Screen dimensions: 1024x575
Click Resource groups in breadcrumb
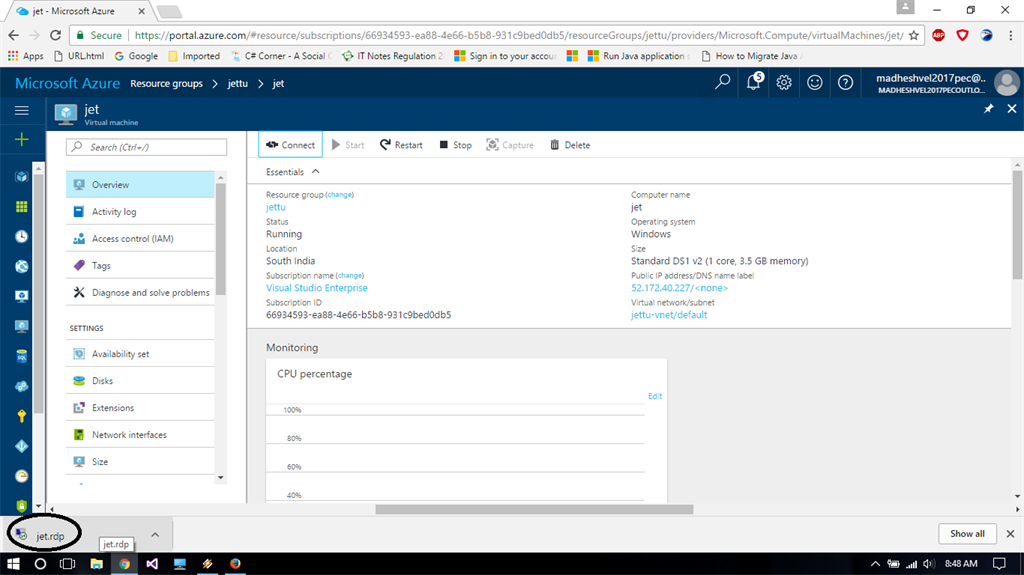click(166, 84)
